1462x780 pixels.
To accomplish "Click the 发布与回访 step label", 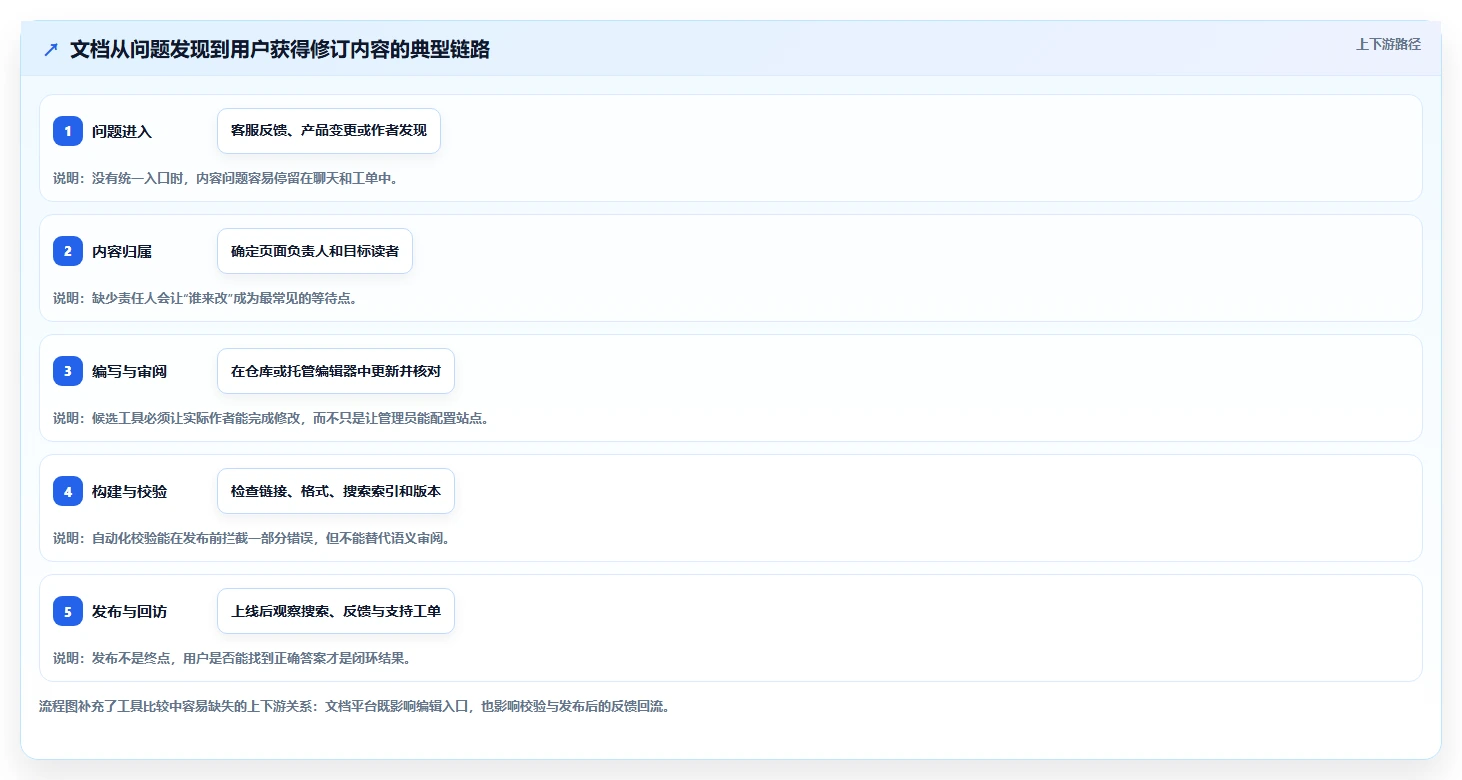I will (130, 611).
